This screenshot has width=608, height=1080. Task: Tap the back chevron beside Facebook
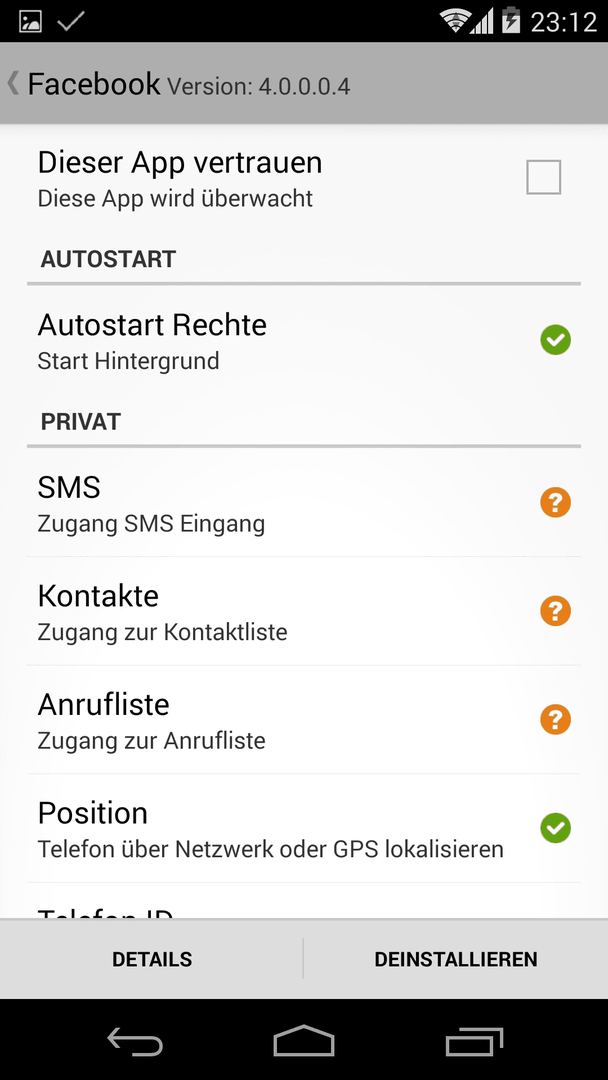[12, 83]
